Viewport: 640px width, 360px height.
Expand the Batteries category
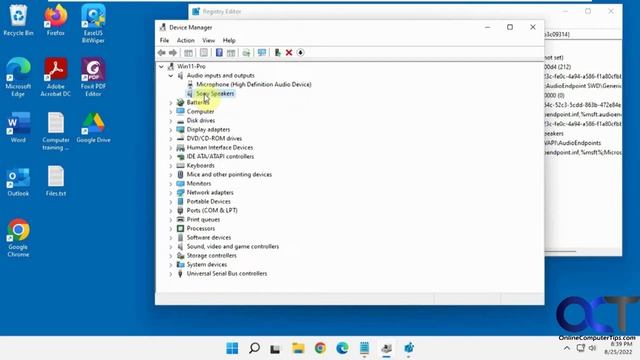(x=171, y=102)
